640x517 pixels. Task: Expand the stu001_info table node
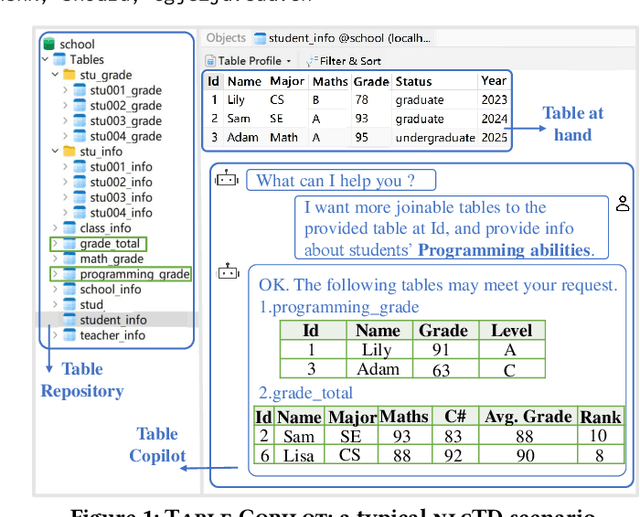coord(65,166)
